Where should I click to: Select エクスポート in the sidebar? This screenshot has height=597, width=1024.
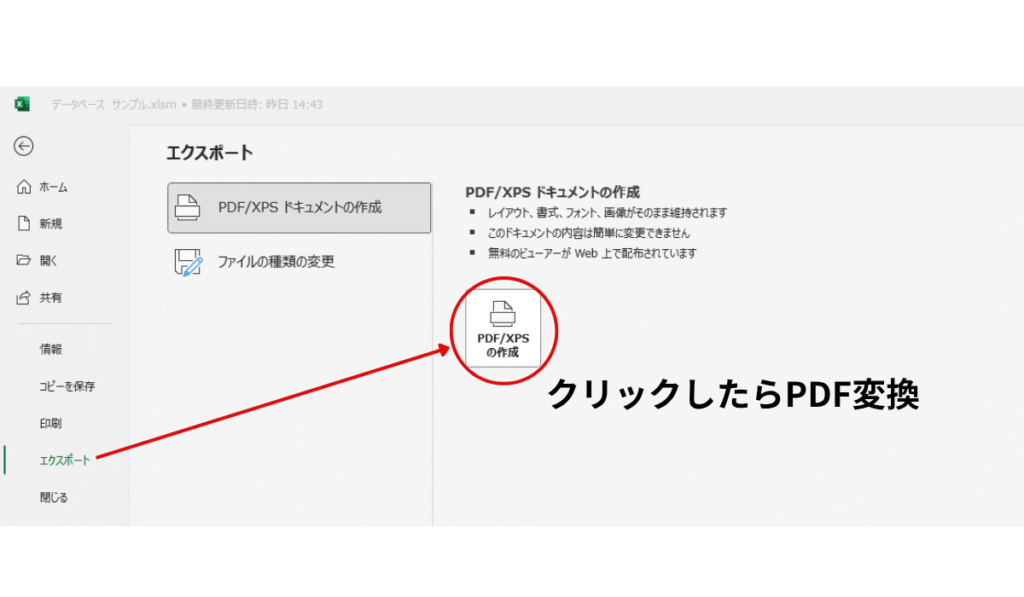(x=64, y=460)
